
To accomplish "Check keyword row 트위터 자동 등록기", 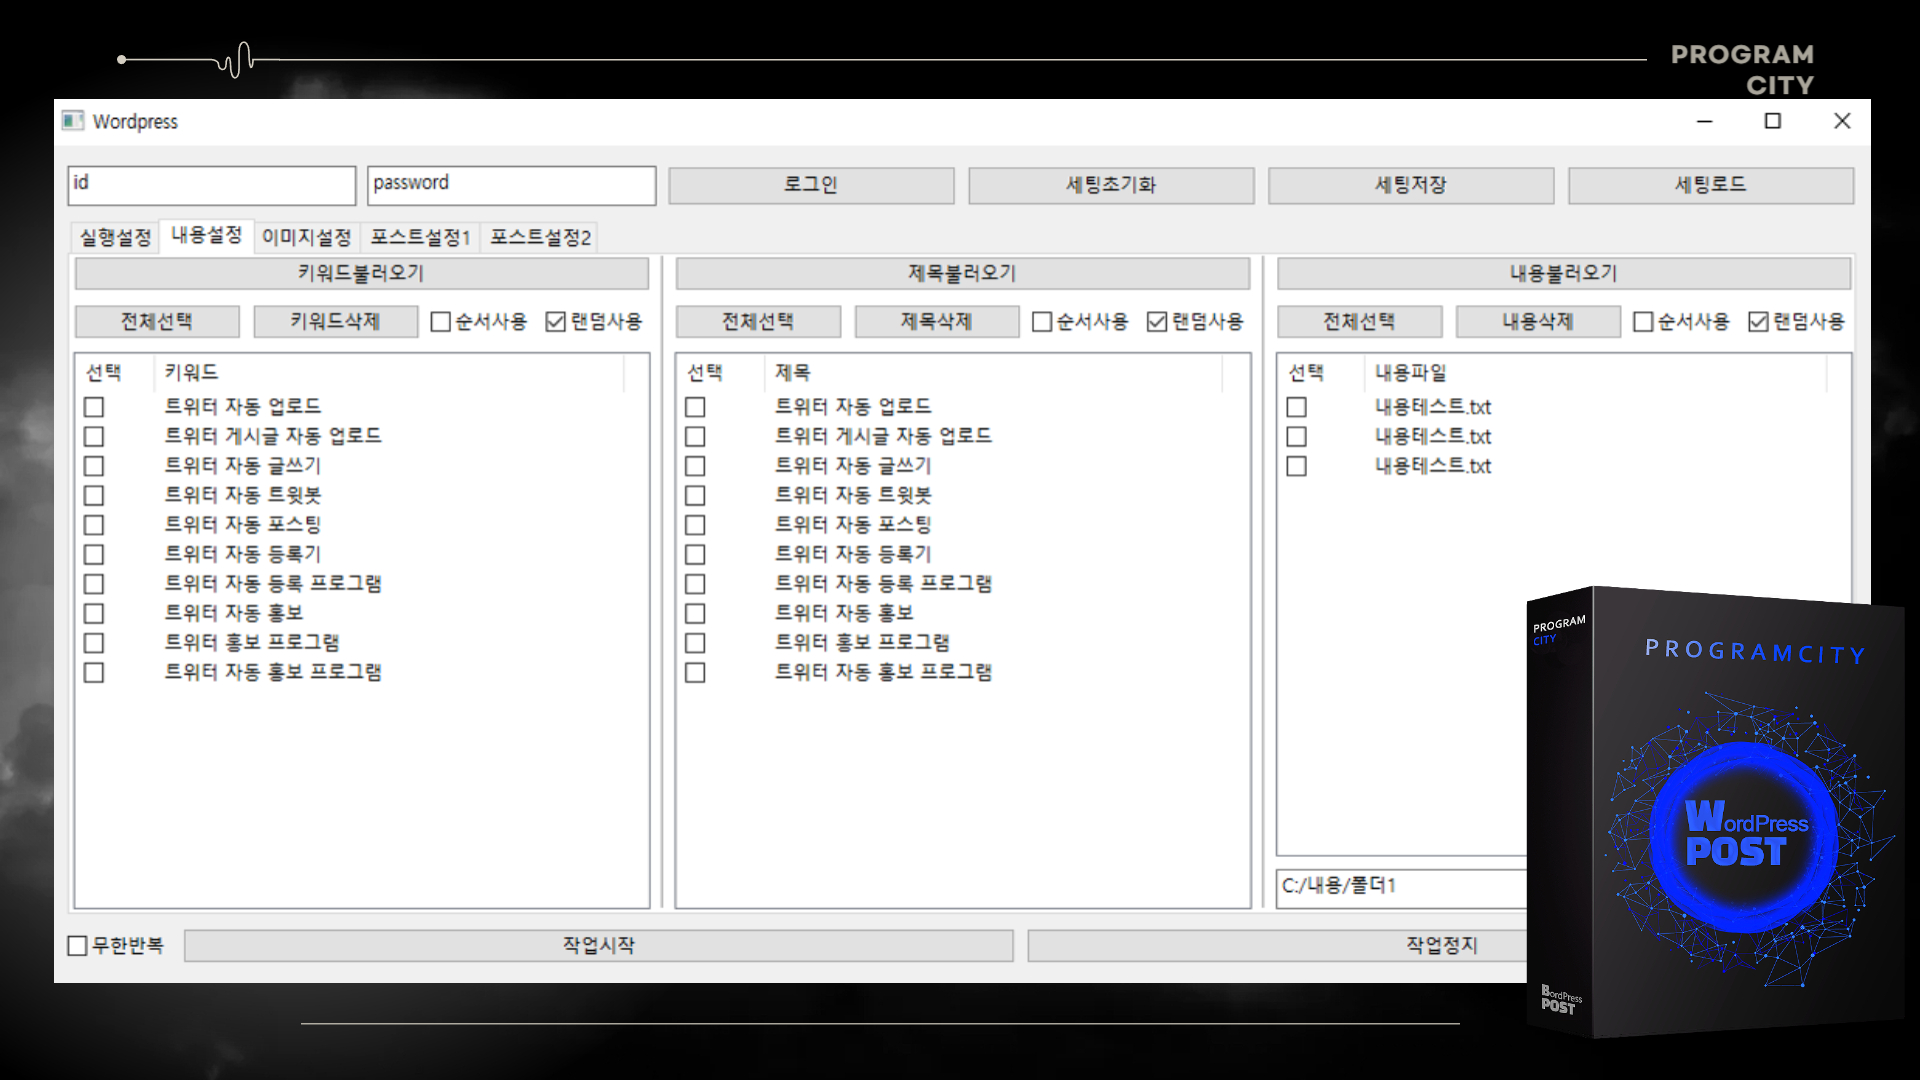I will point(94,555).
